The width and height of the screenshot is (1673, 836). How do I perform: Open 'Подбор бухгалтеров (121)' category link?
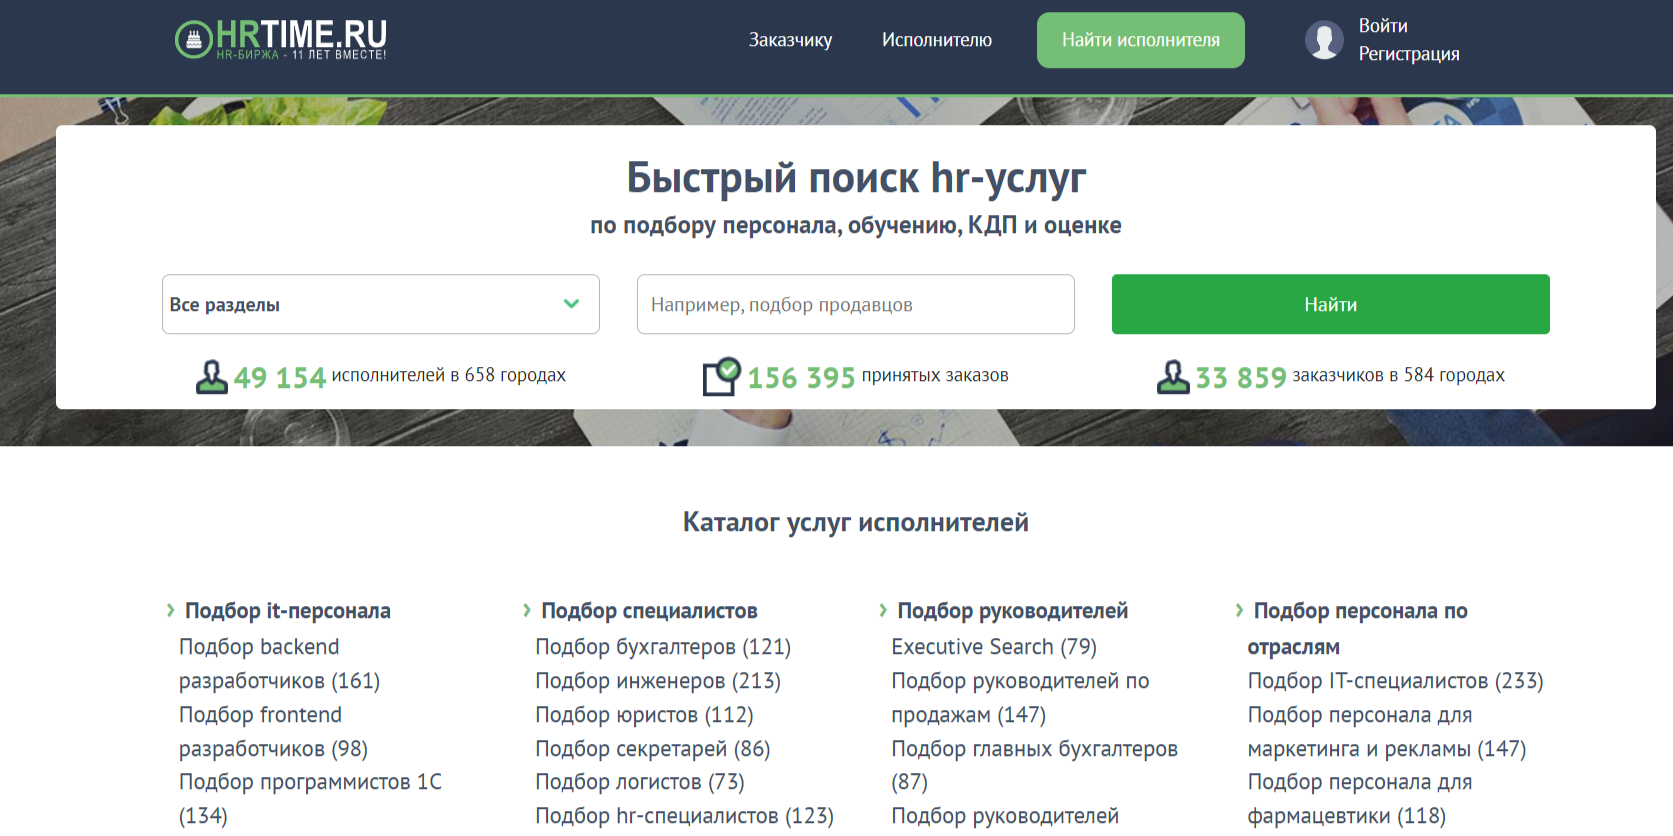point(662,647)
